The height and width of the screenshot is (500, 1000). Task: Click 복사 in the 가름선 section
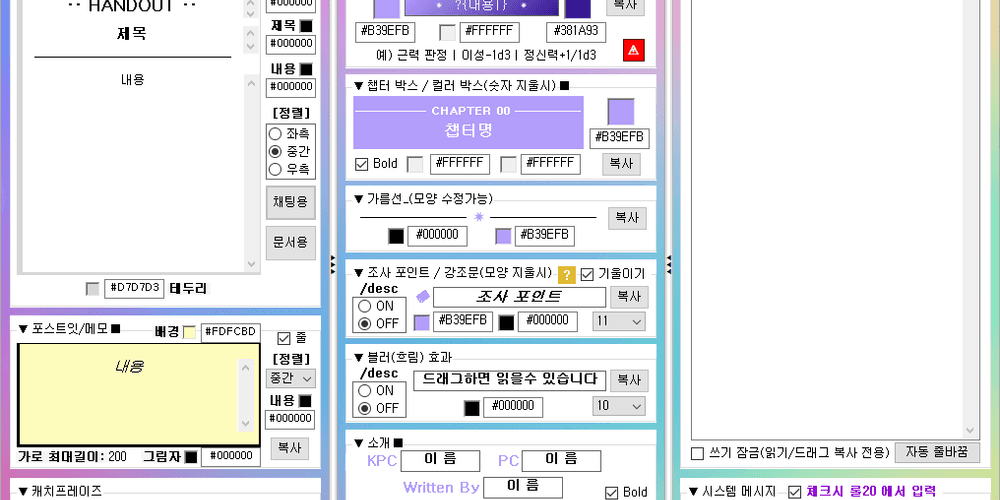[x=627, y=218]
